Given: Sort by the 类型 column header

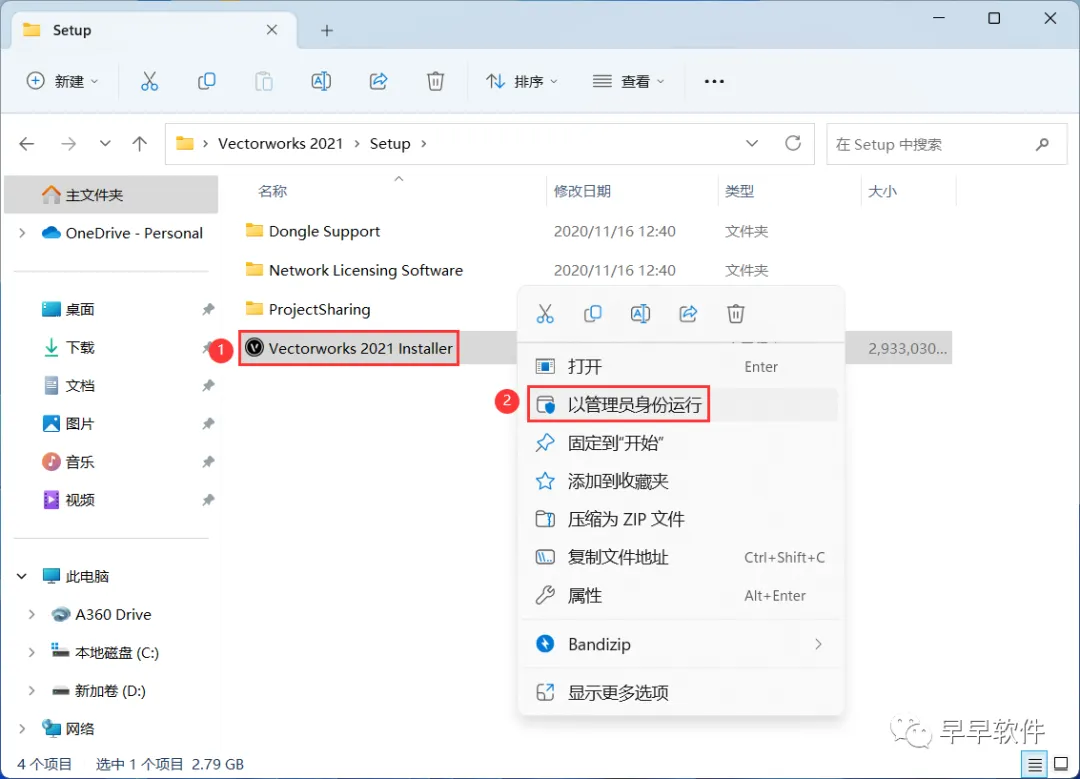Looking at the screenshot, I should [x=739, y=191].
